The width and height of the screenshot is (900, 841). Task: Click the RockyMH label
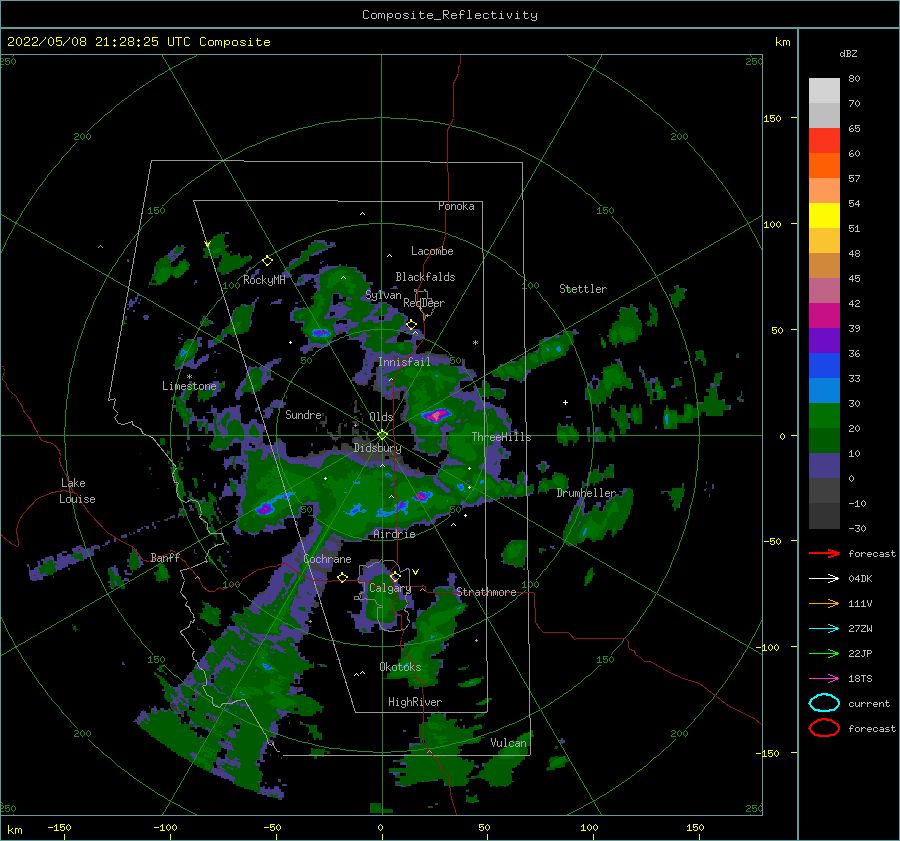tap(264, 280)
